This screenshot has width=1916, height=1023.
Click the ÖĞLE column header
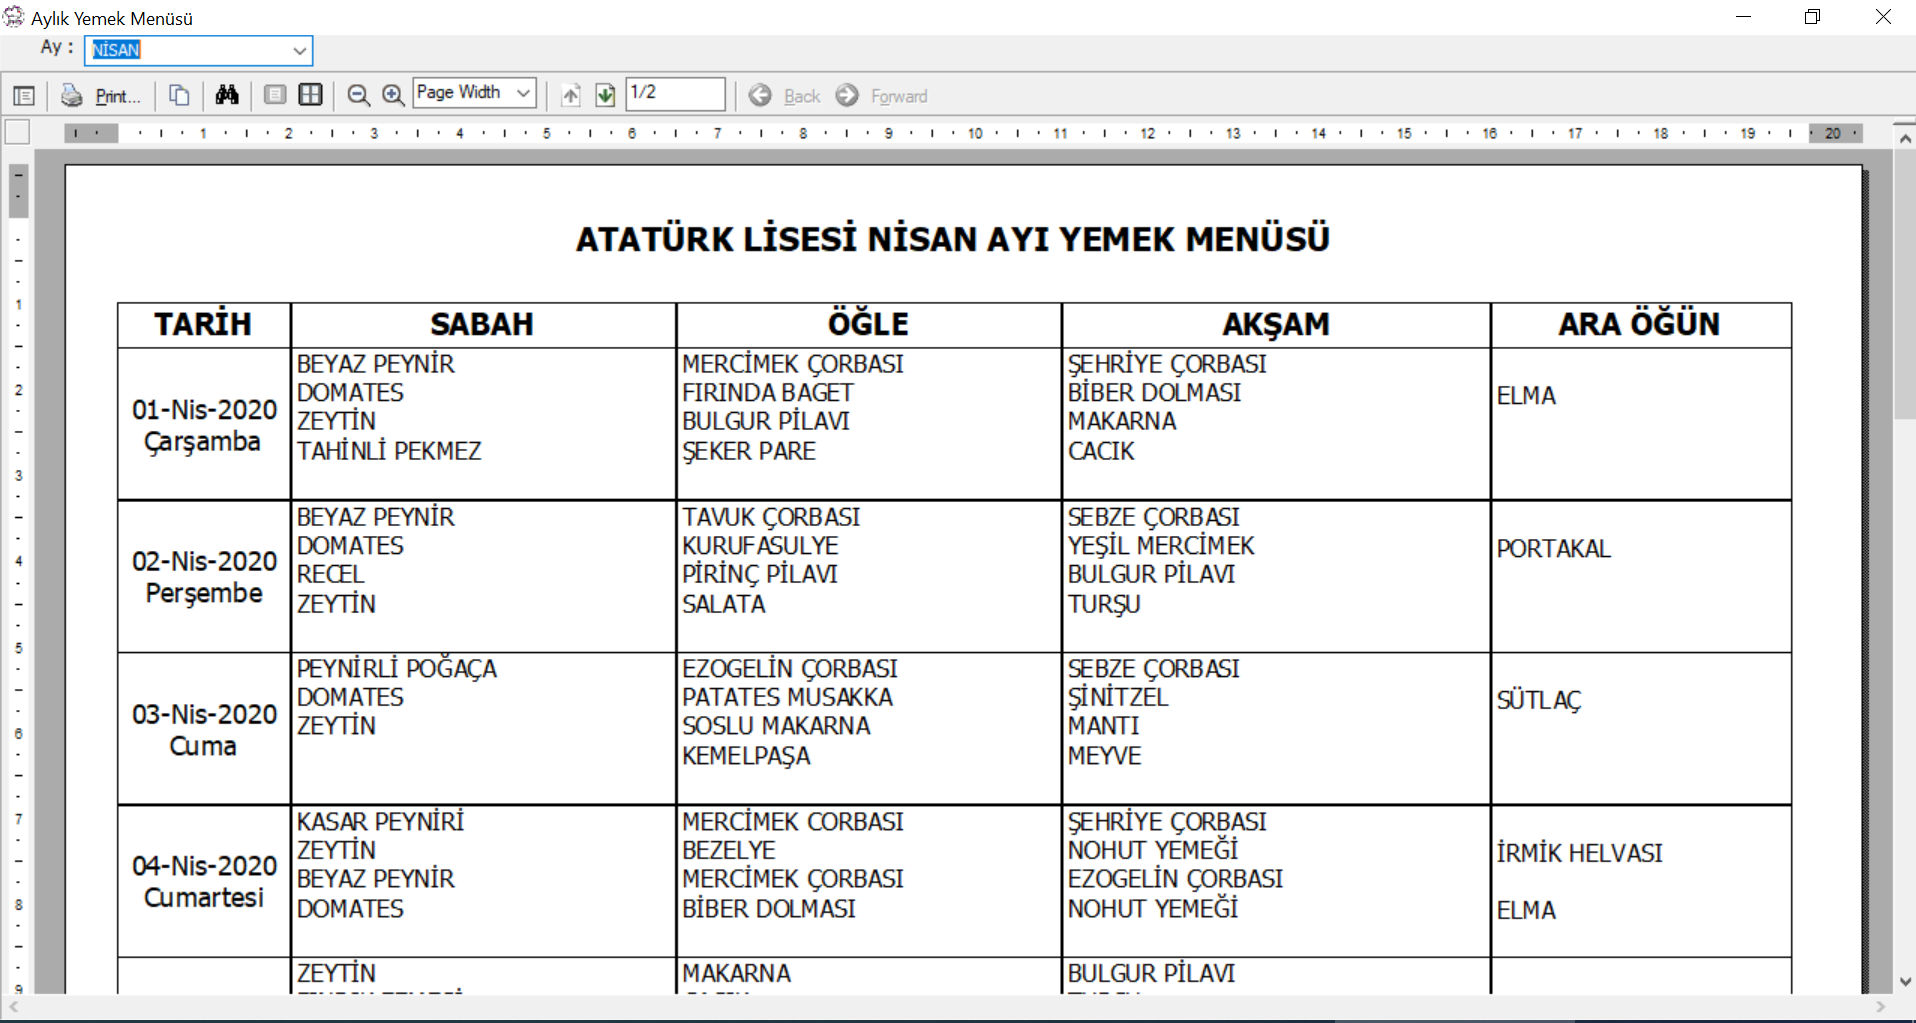[868, 324]
